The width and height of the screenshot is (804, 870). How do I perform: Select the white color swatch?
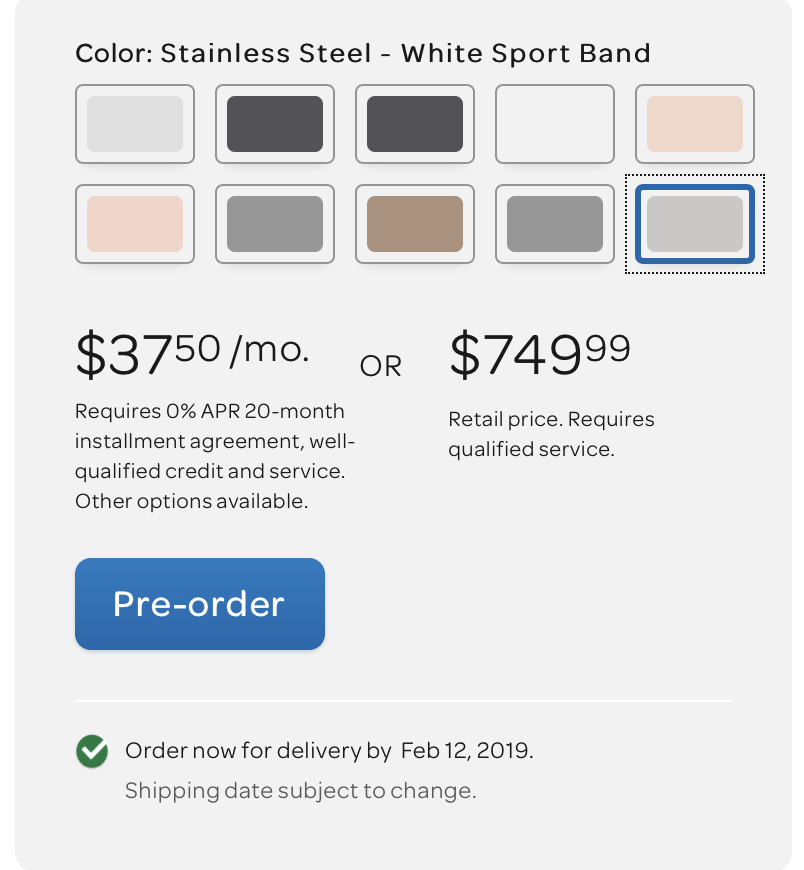(x=555, y=124)
